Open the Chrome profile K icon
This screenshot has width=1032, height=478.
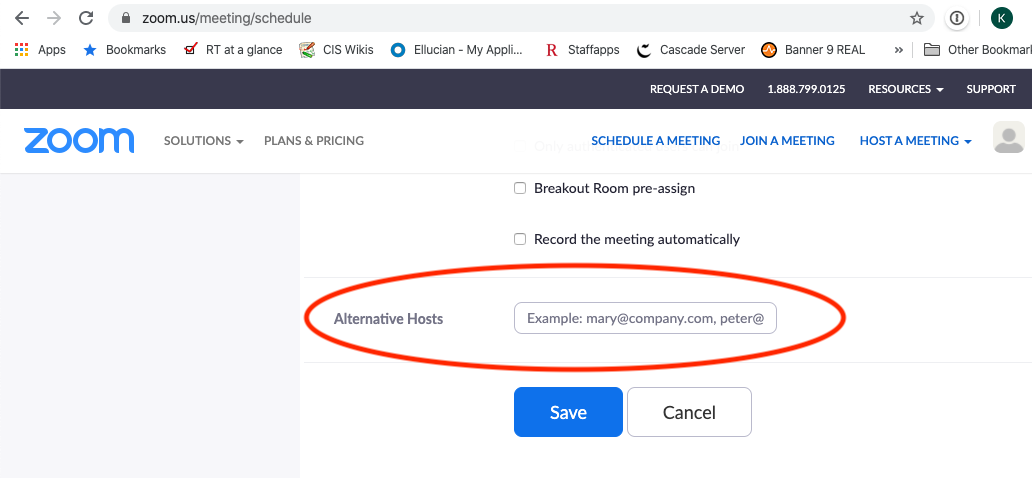1001,18
